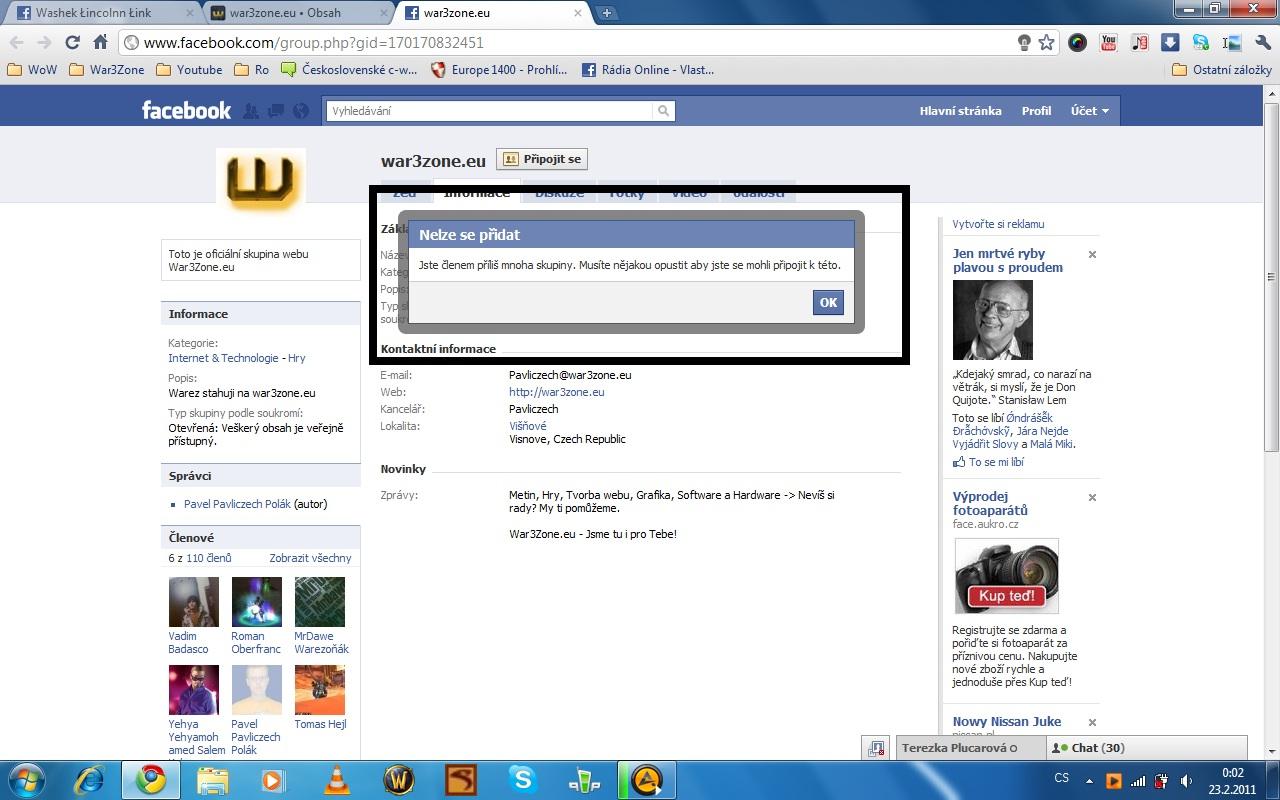Open the browser Home page icon

tap(100, 43)
